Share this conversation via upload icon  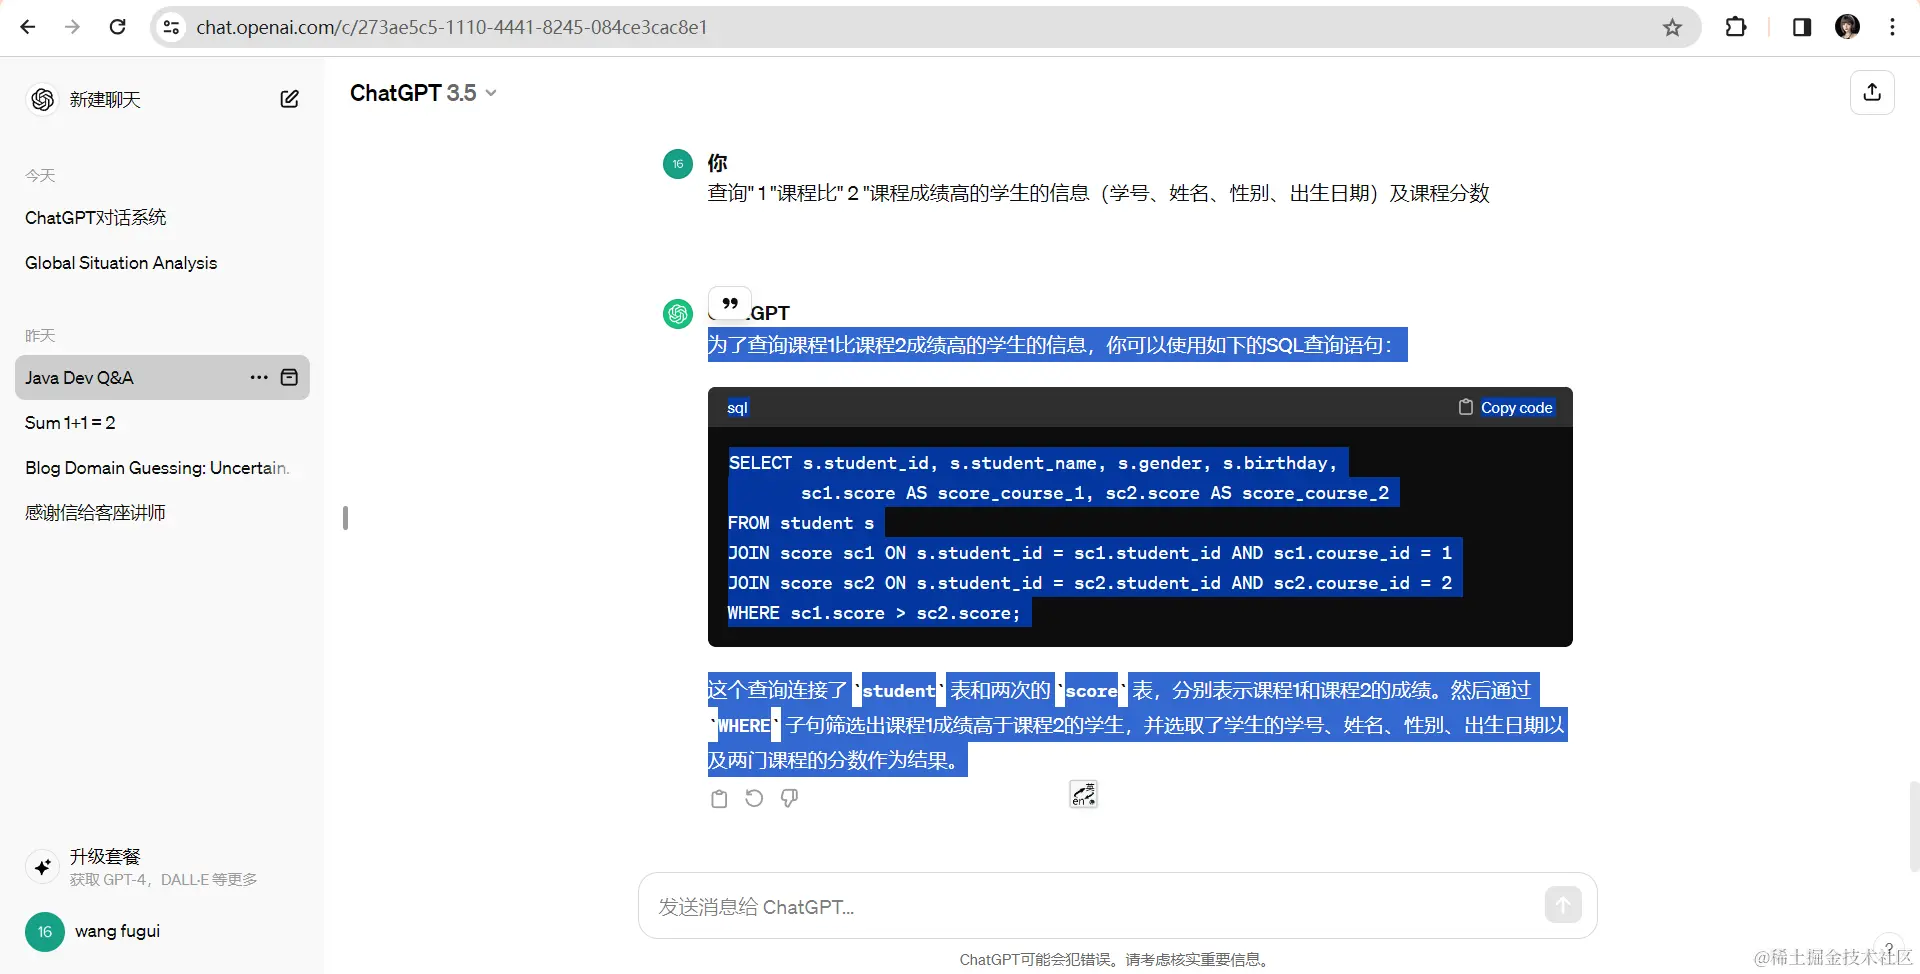coord(1872,92)
